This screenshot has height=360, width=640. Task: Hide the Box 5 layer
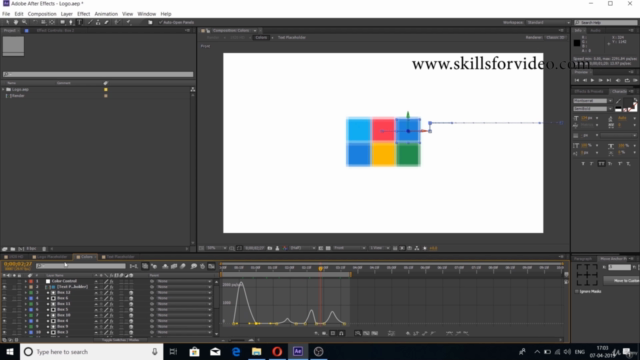coord(4,309)
